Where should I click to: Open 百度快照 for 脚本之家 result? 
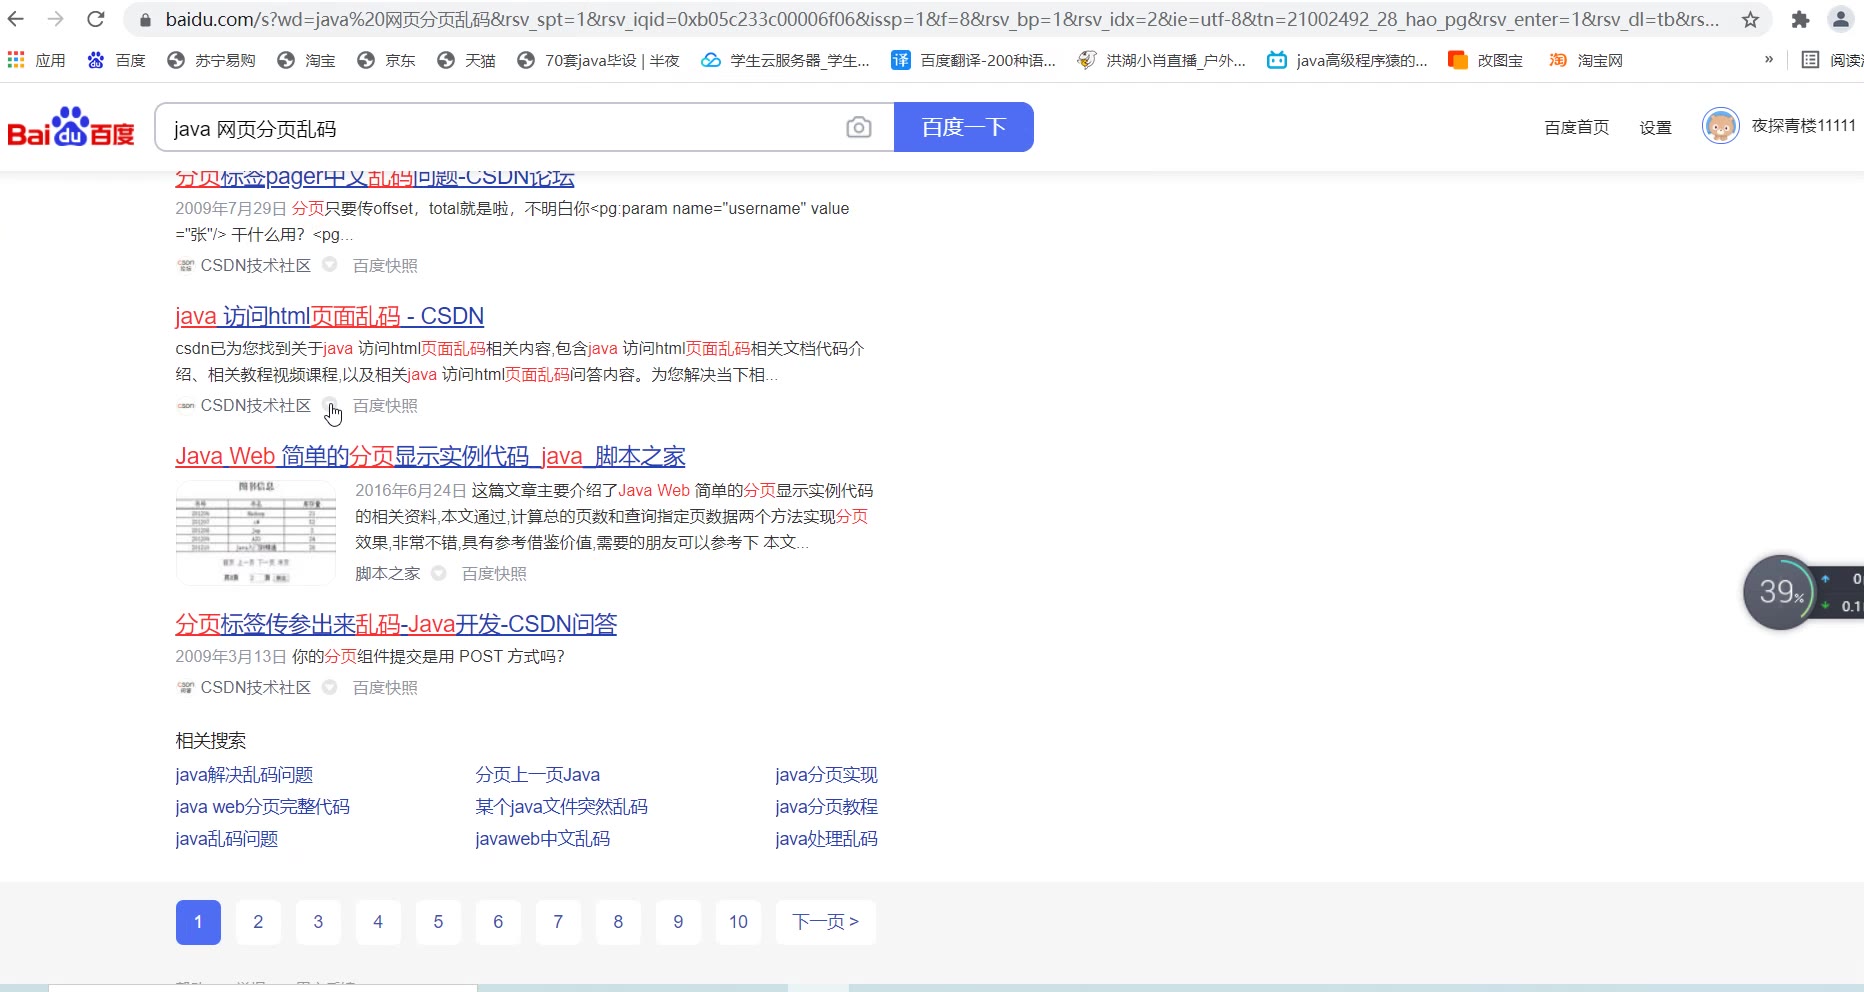tap(494, 573)
